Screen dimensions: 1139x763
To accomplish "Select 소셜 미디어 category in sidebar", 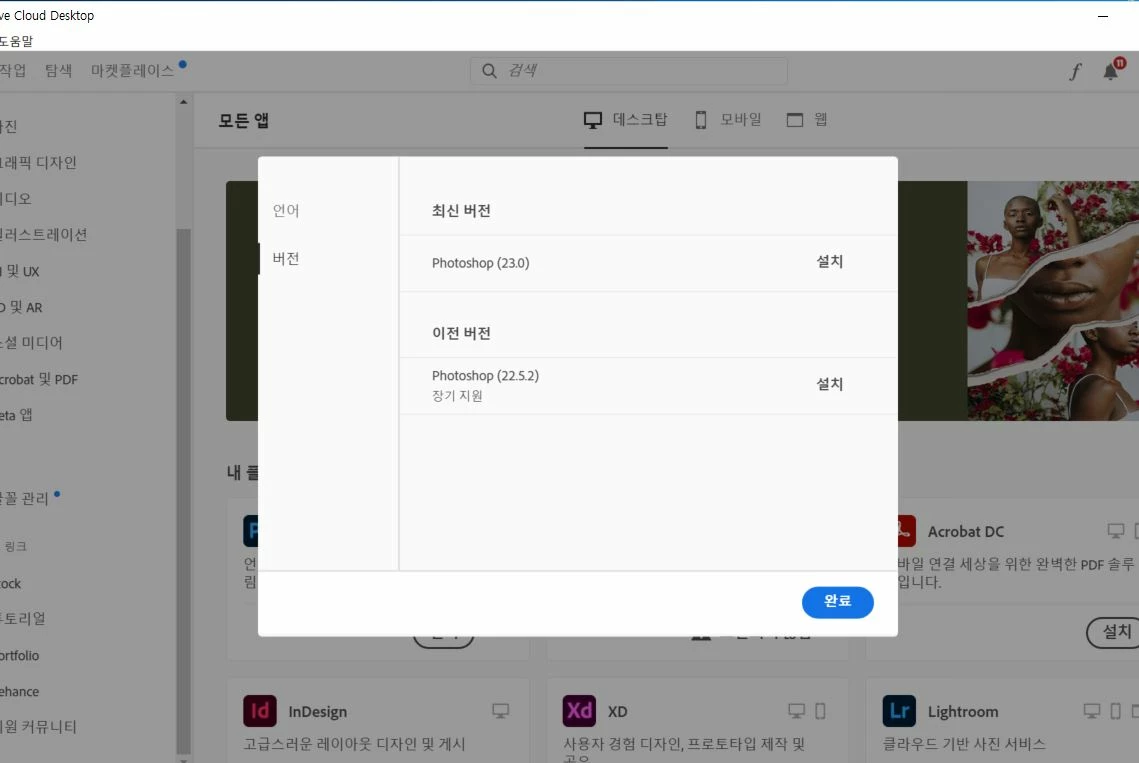I will pyautogui.click(x=31, y=343).
